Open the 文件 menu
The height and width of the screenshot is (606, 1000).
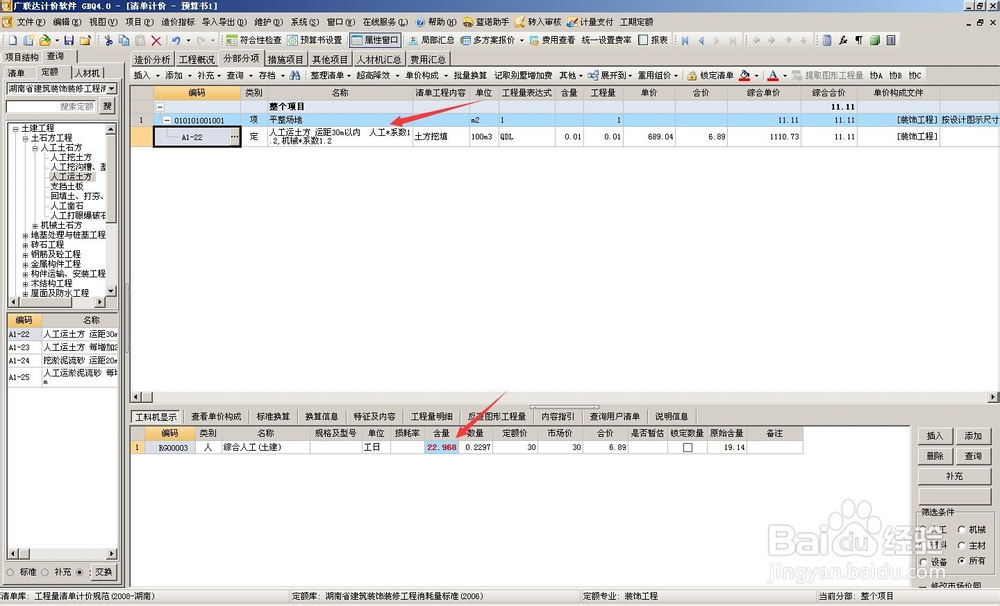(30, 22)
